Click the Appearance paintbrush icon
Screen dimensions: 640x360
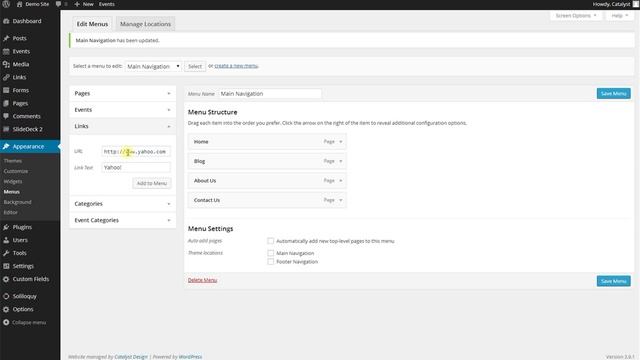(x=6, y=146)
